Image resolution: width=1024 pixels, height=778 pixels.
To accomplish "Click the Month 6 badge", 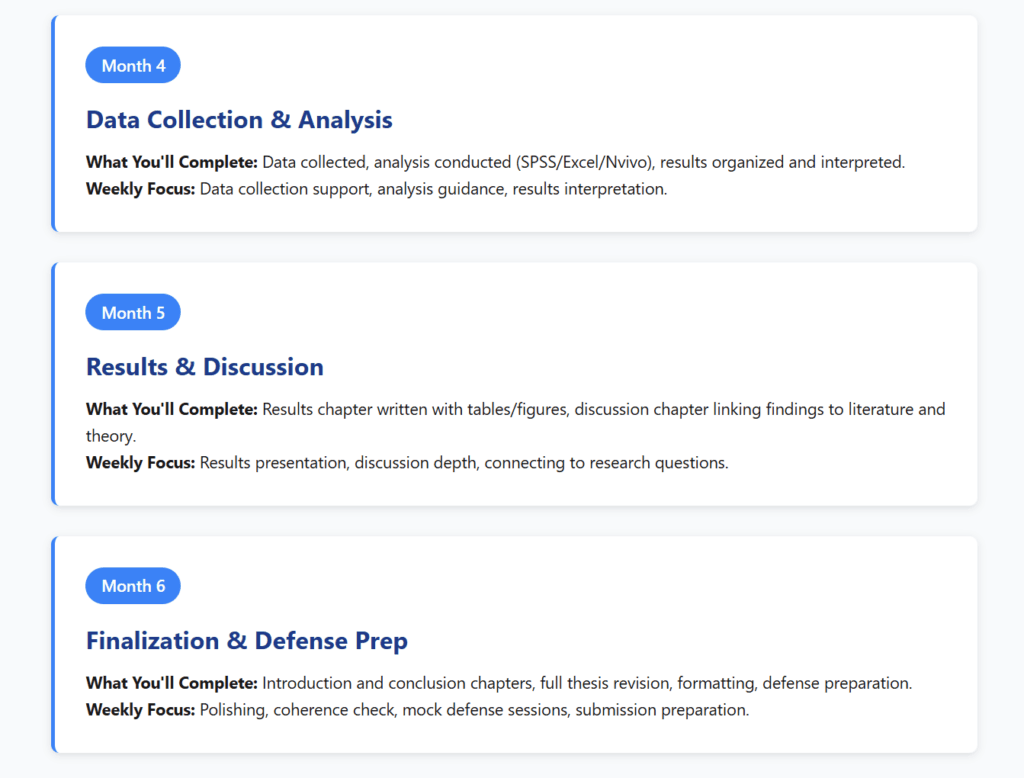I will [x=133, y=586].
